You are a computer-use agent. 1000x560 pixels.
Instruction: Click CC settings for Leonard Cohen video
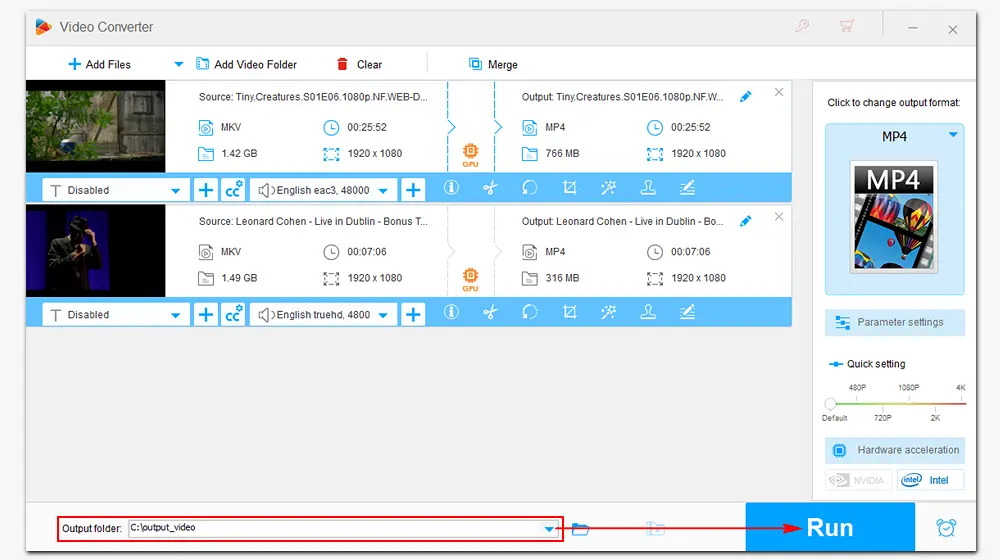(233, 314)
